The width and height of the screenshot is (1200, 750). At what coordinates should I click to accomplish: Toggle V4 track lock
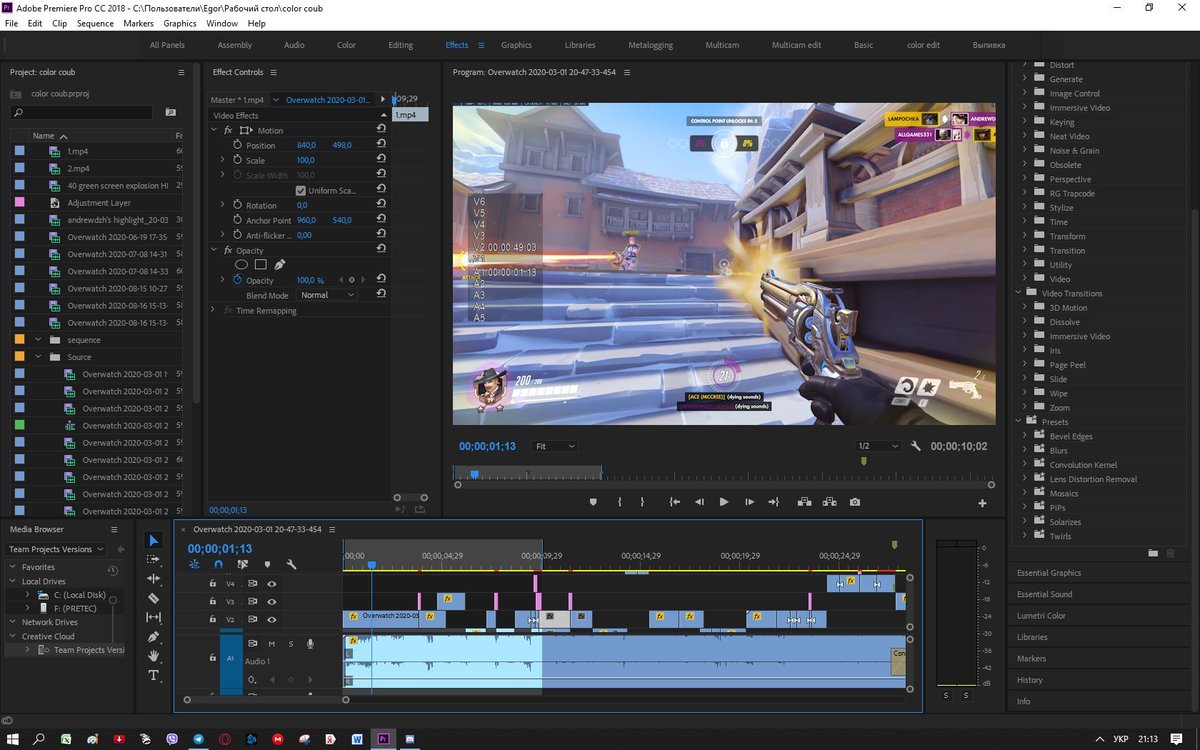(x=212, y=583)
